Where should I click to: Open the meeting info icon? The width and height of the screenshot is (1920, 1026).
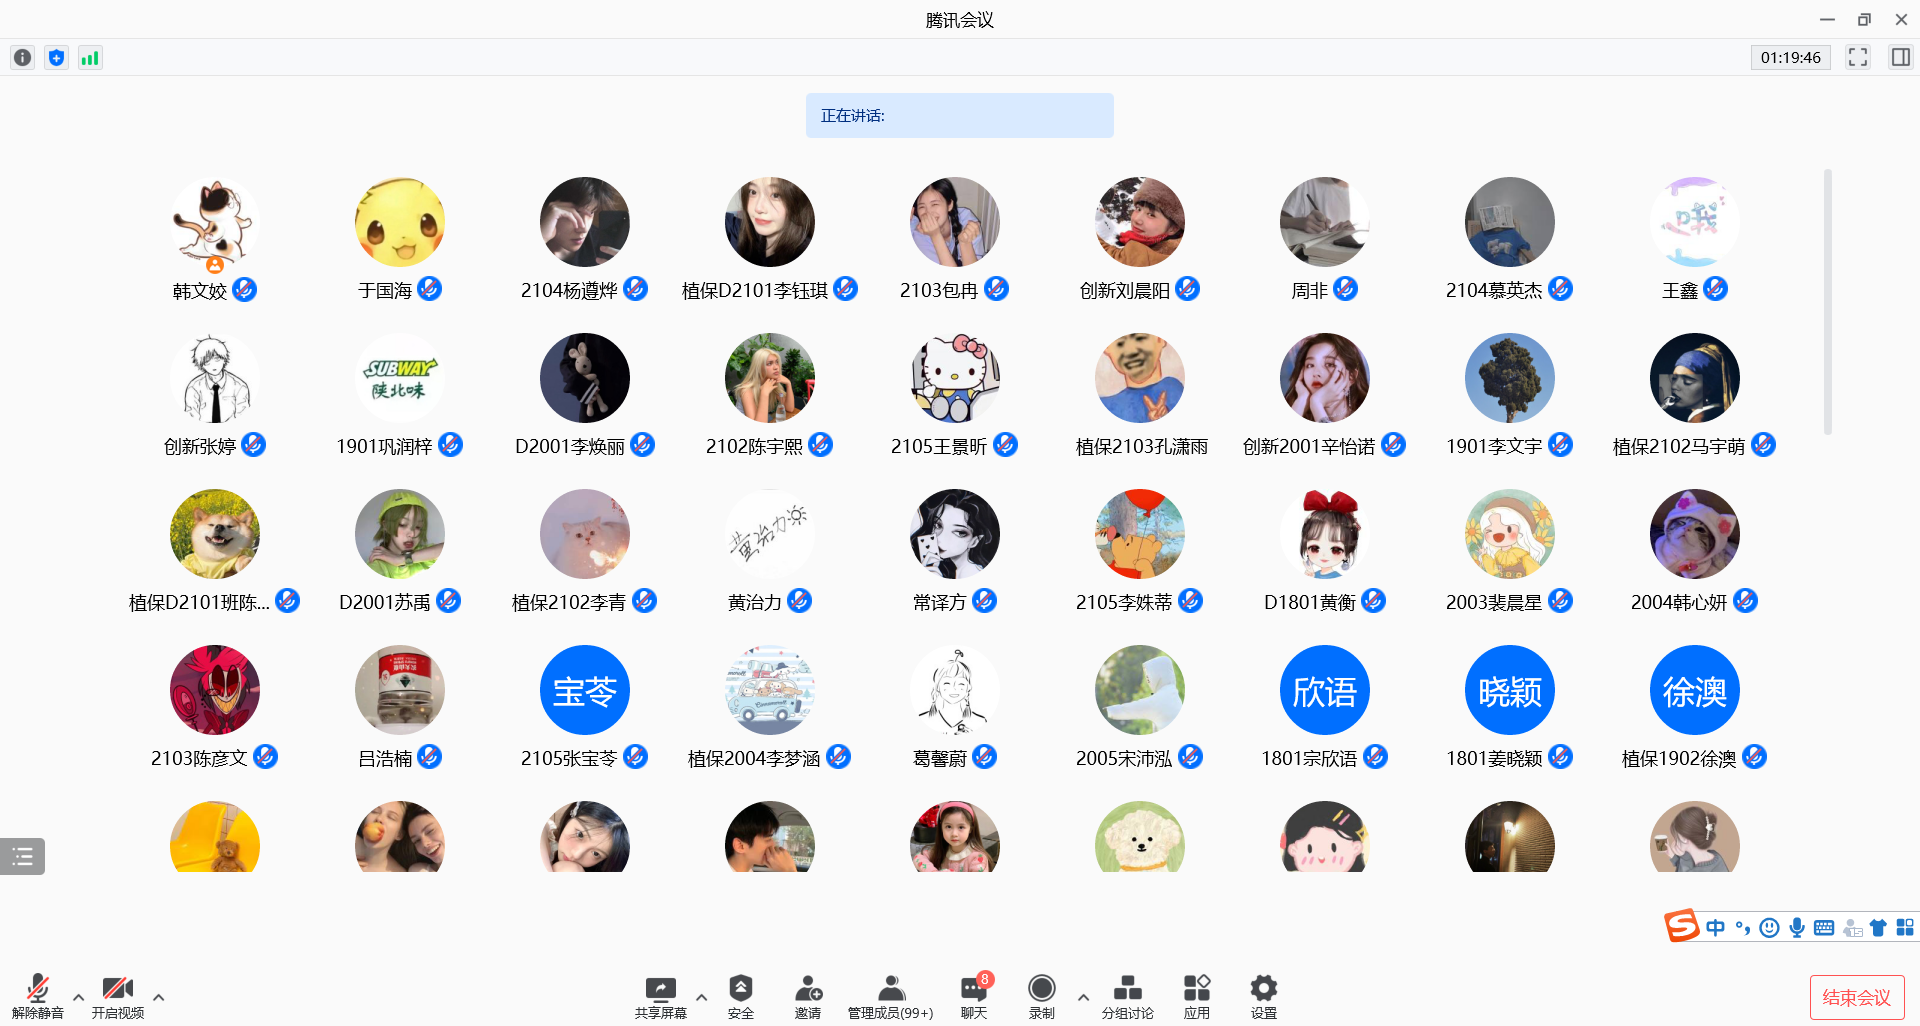[22, 58]
